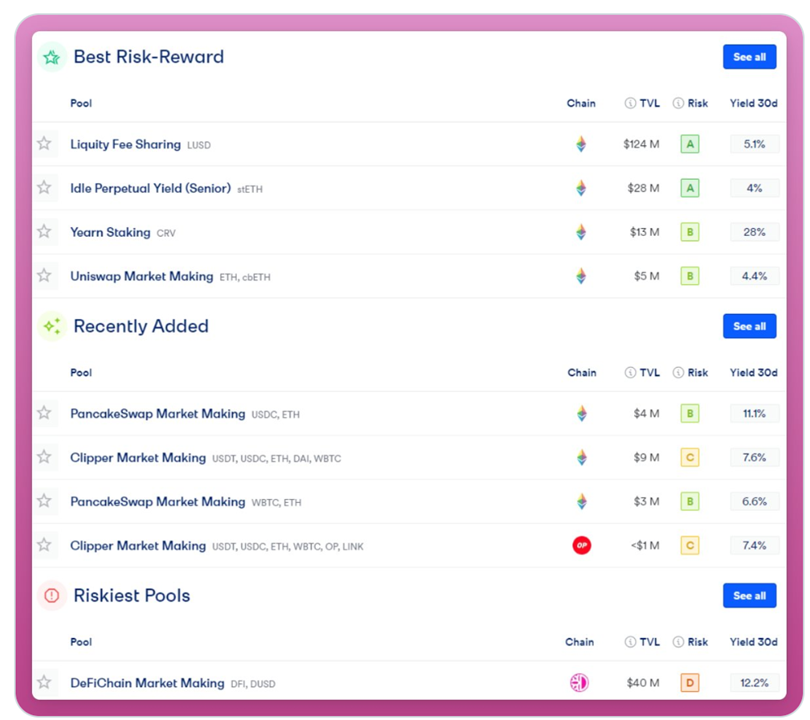Click Ethereum chain icon in Liquity row

(x=581, y=144)
